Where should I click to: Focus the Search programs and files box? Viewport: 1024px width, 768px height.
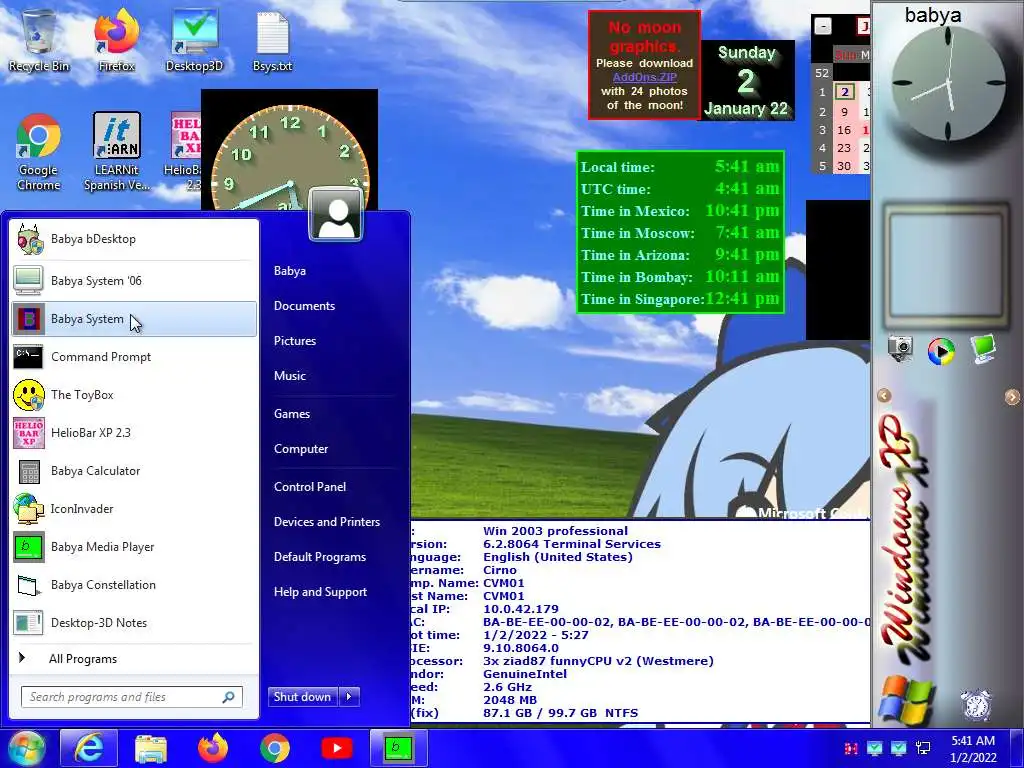pyautogui.click(x=131, y=697)
